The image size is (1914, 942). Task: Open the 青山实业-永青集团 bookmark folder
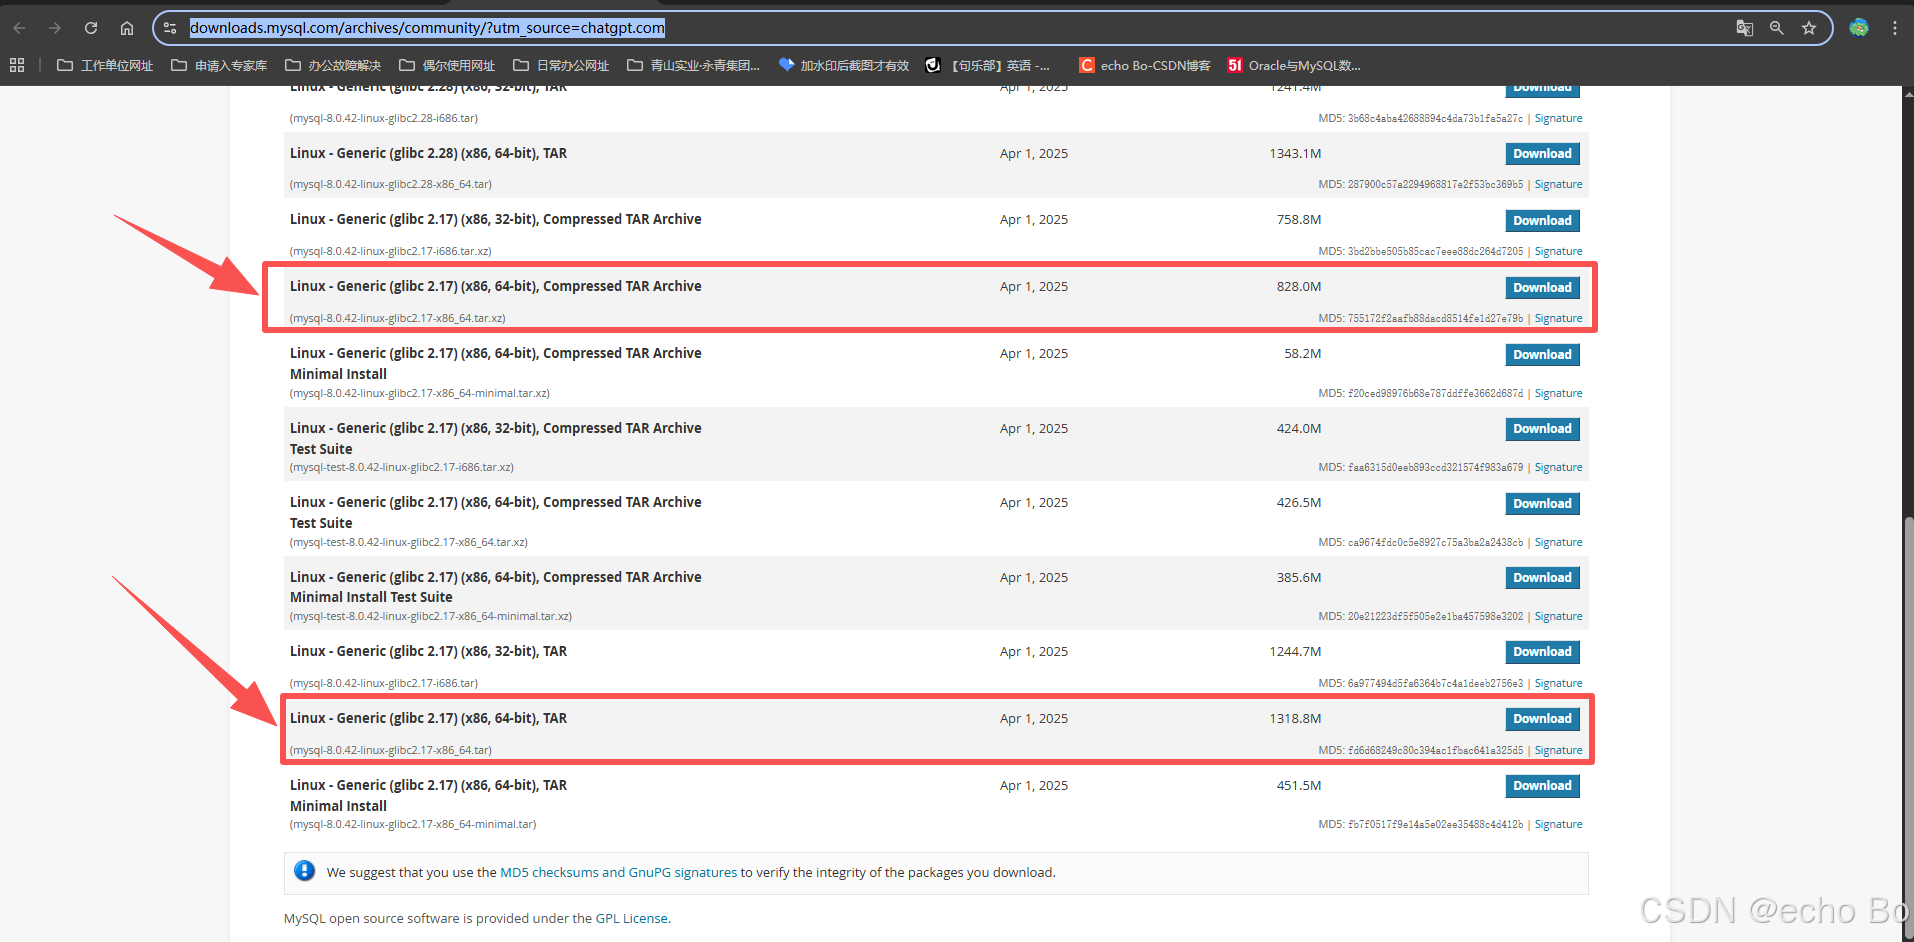click(693, 65)
